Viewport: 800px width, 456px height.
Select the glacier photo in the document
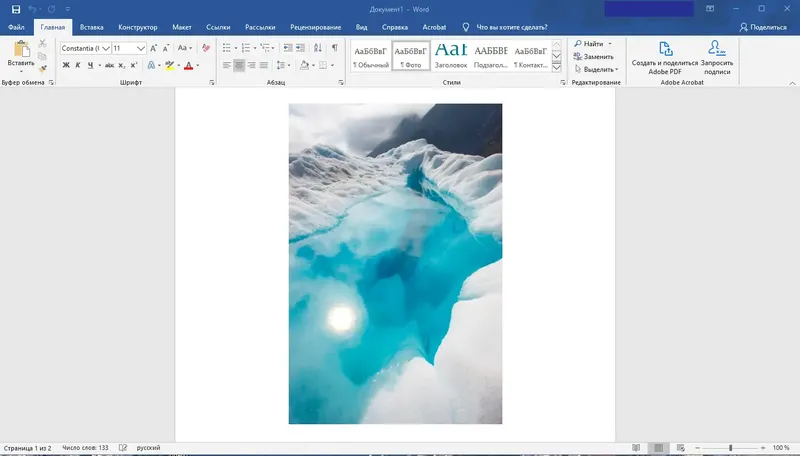(395, 264)
